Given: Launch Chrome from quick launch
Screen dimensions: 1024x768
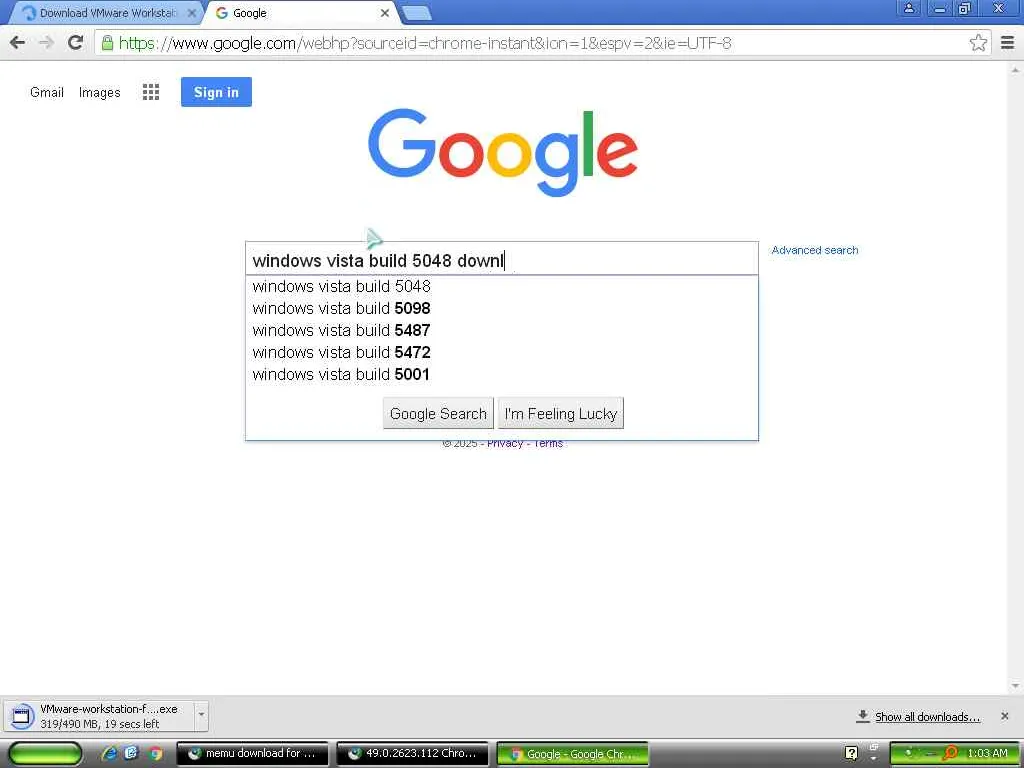Looking at the screenshot, I should click(x=155, y=753).
